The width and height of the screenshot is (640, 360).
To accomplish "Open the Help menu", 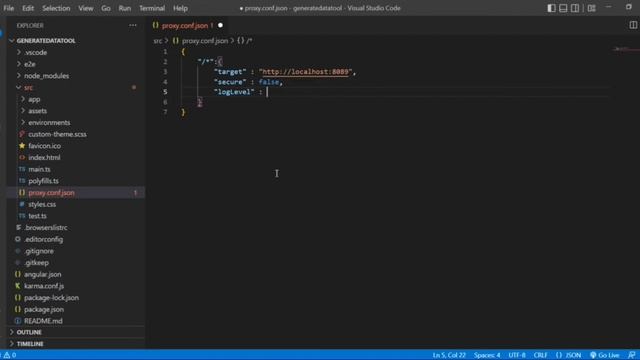I will [x=180, y=8].
